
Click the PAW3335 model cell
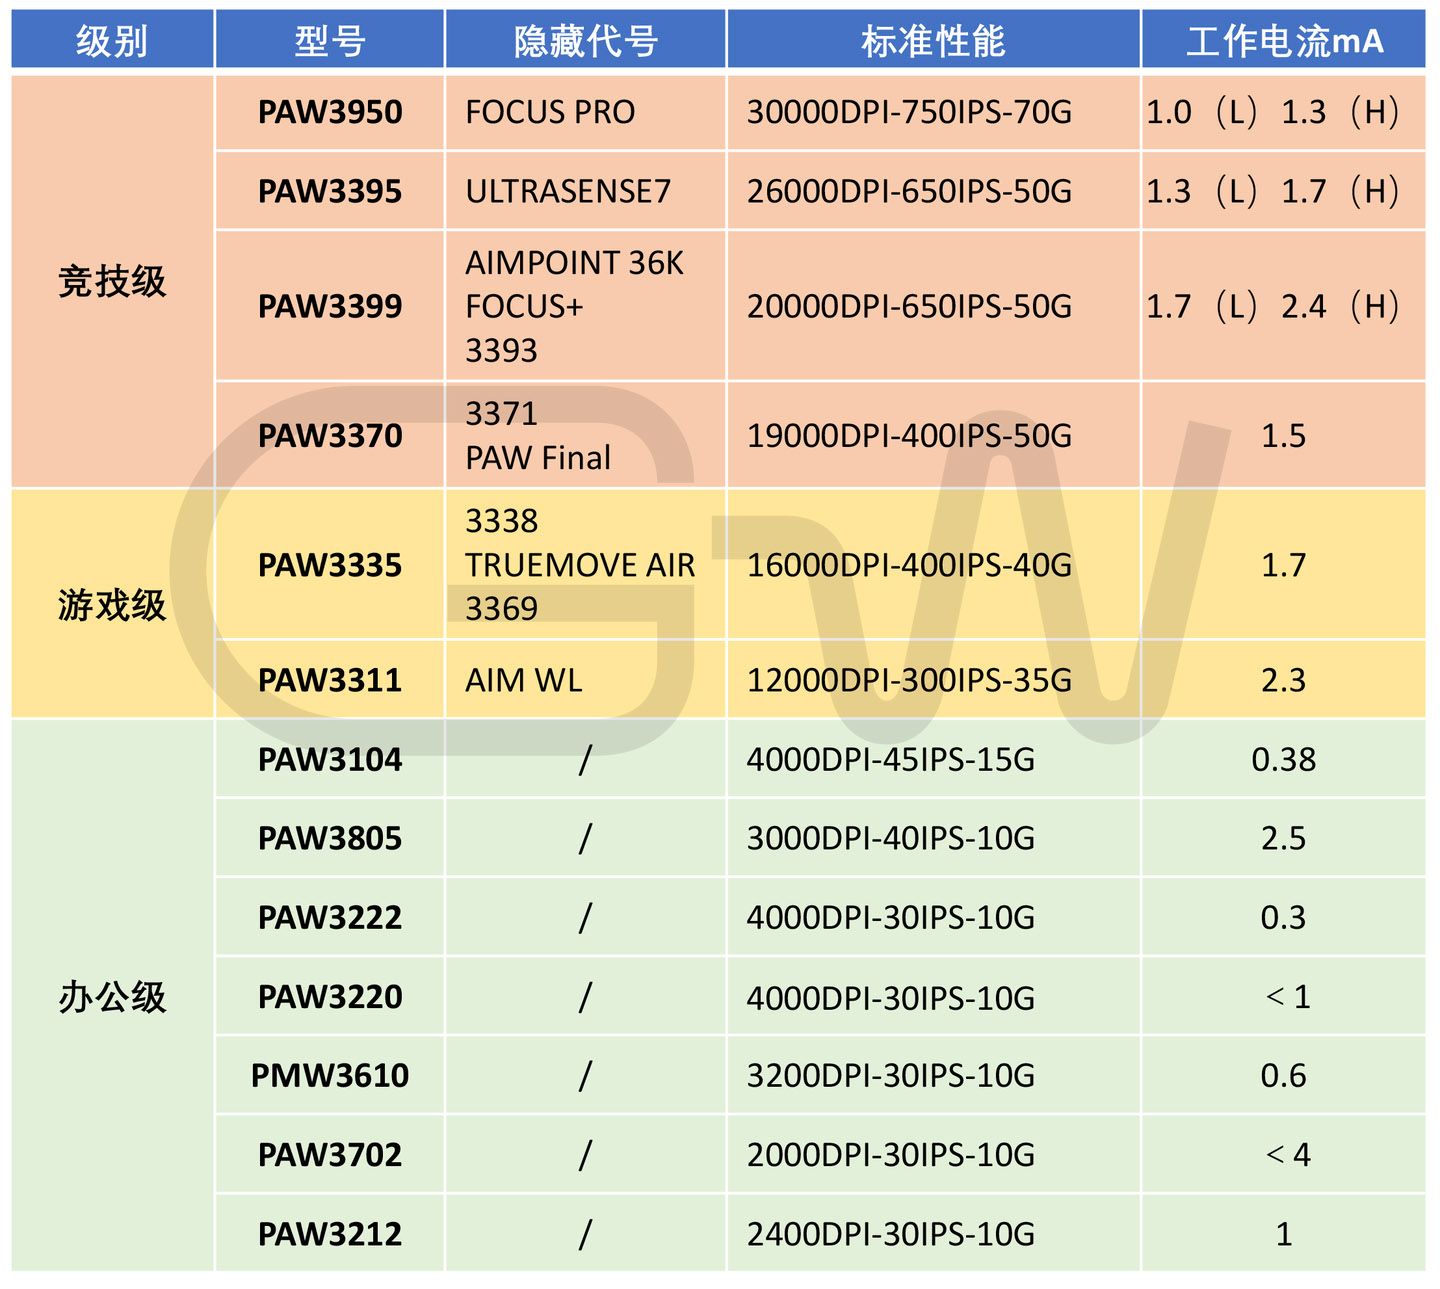pos(330,565)
